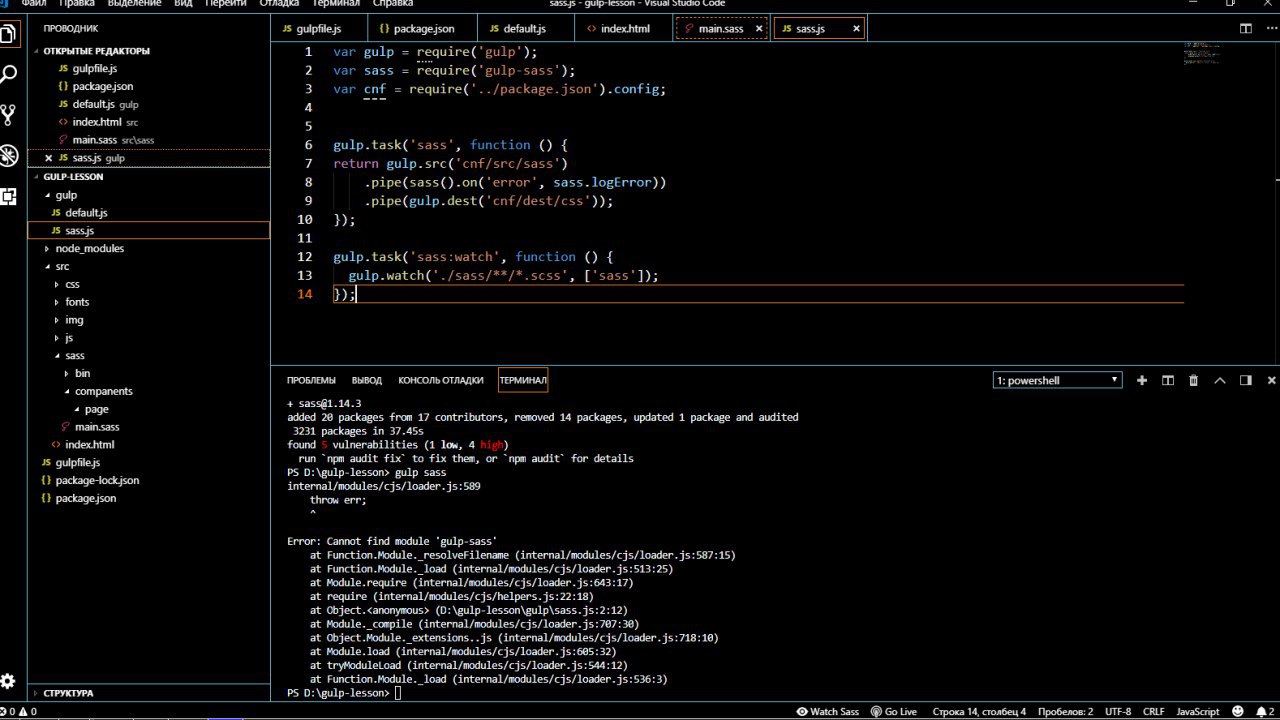Change the JavaScript language mode
This screenshot has height=720, width=1280.
point(1197,711)
